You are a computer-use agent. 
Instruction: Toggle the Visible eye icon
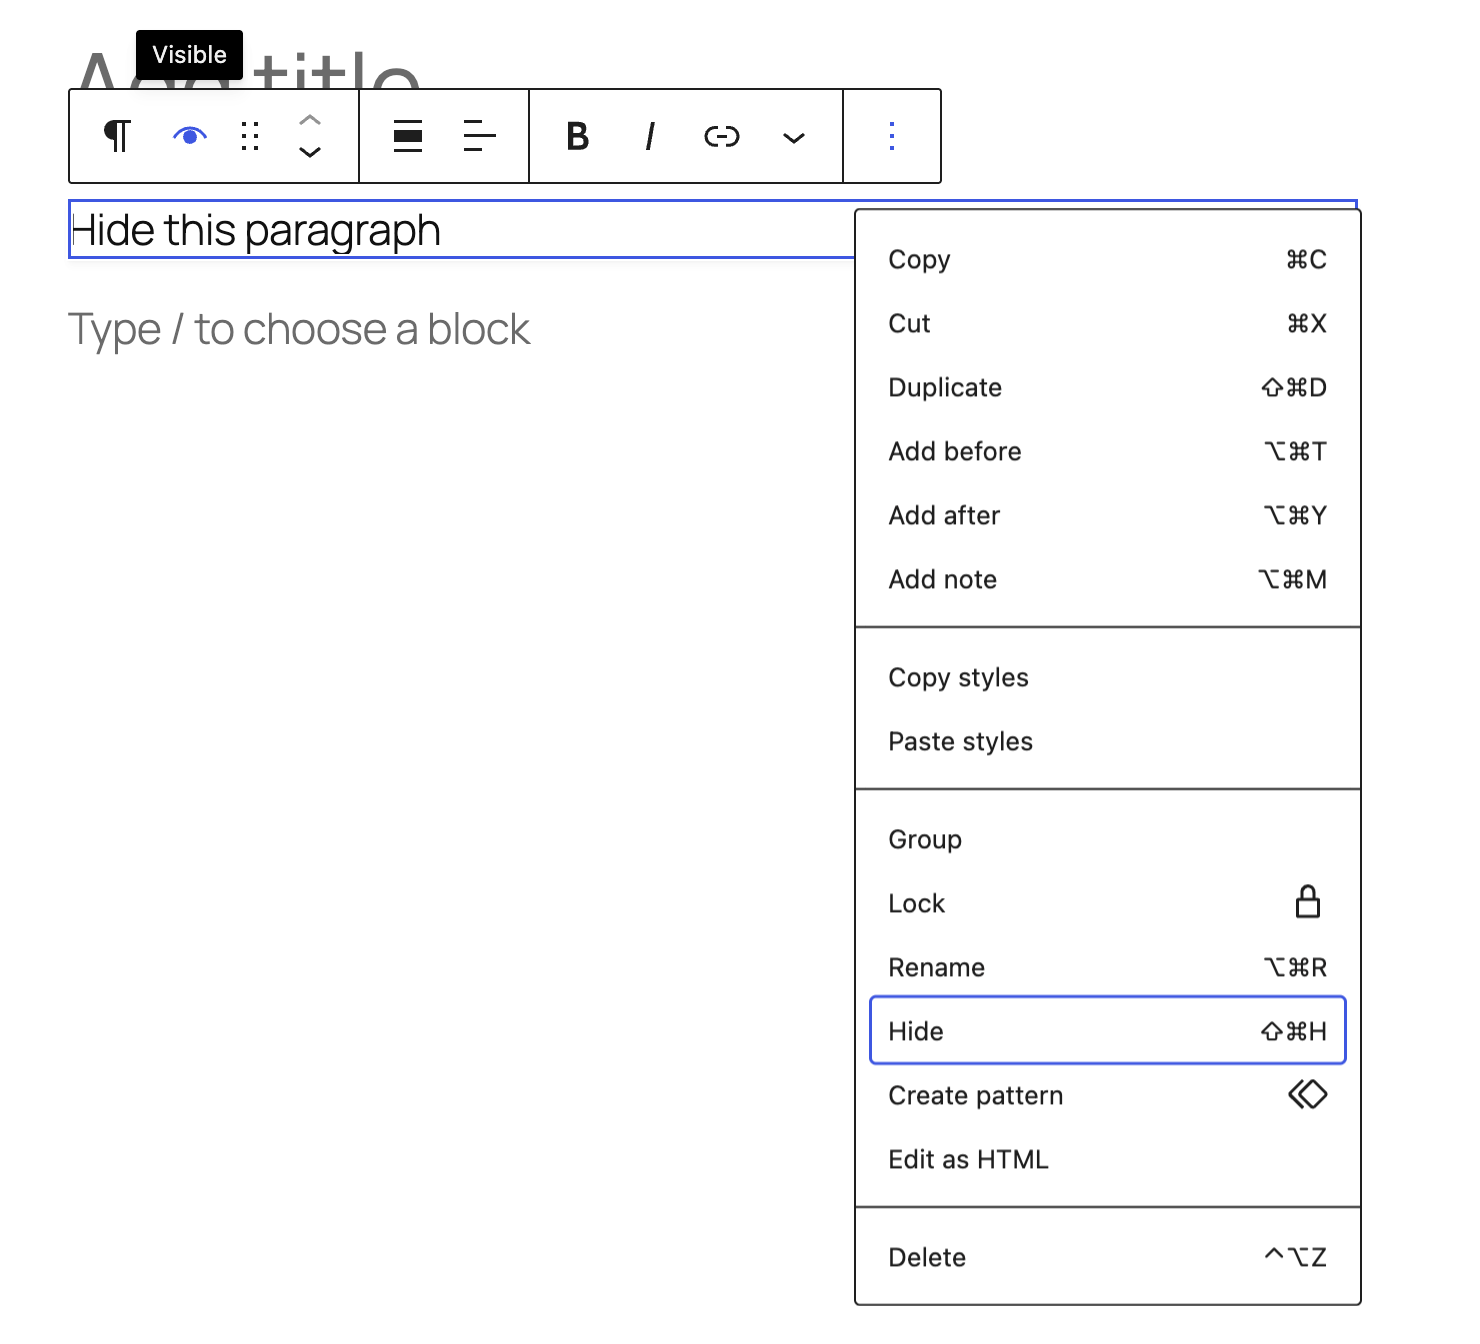pos(190,136)
